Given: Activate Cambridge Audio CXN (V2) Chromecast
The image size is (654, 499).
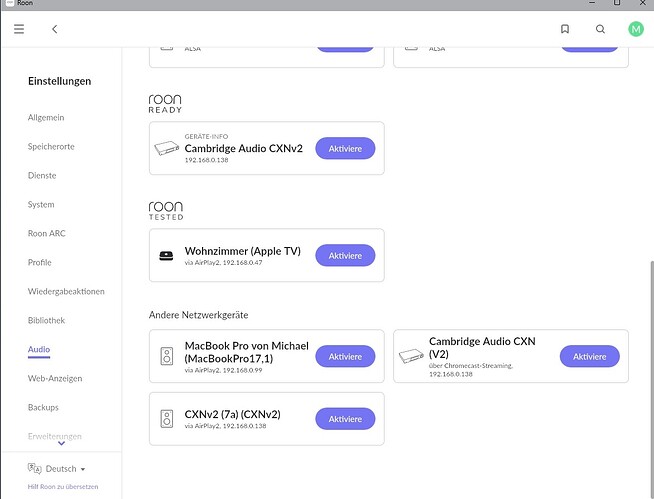Looking at the screenshot, I should (589, 356).
